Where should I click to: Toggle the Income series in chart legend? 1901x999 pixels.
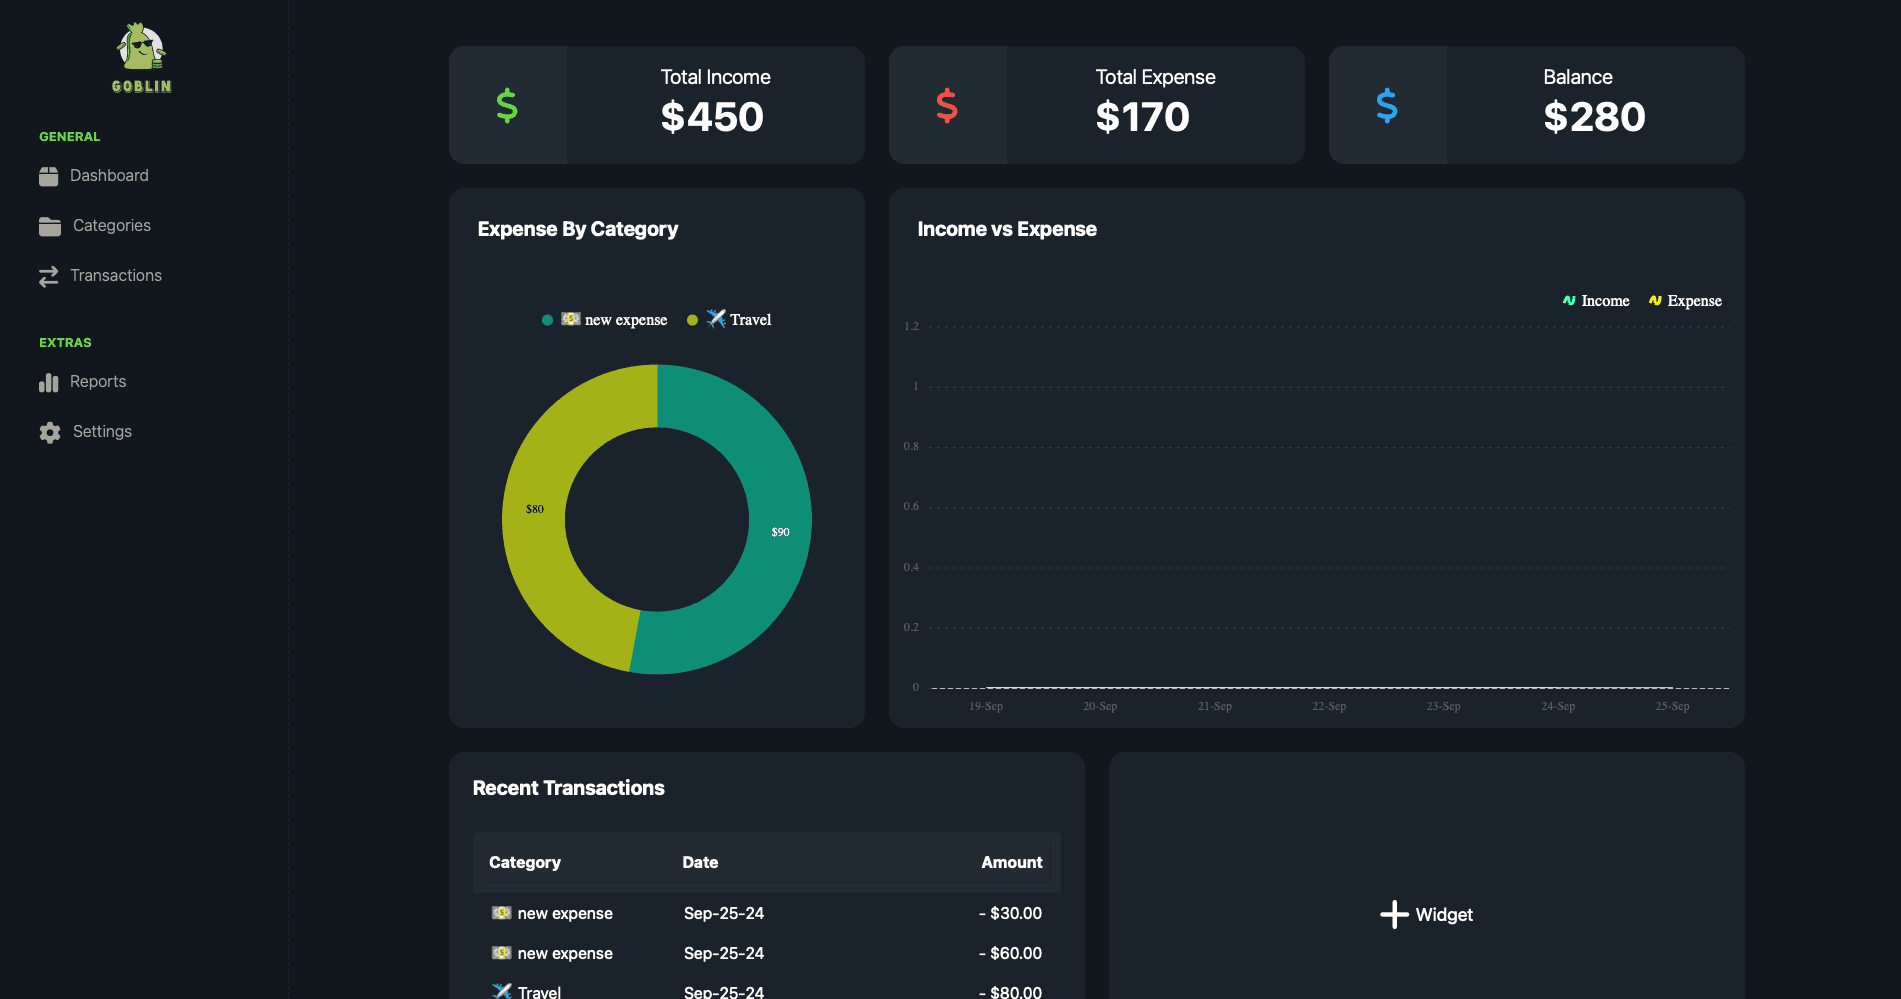click(x=1596, y=301)
